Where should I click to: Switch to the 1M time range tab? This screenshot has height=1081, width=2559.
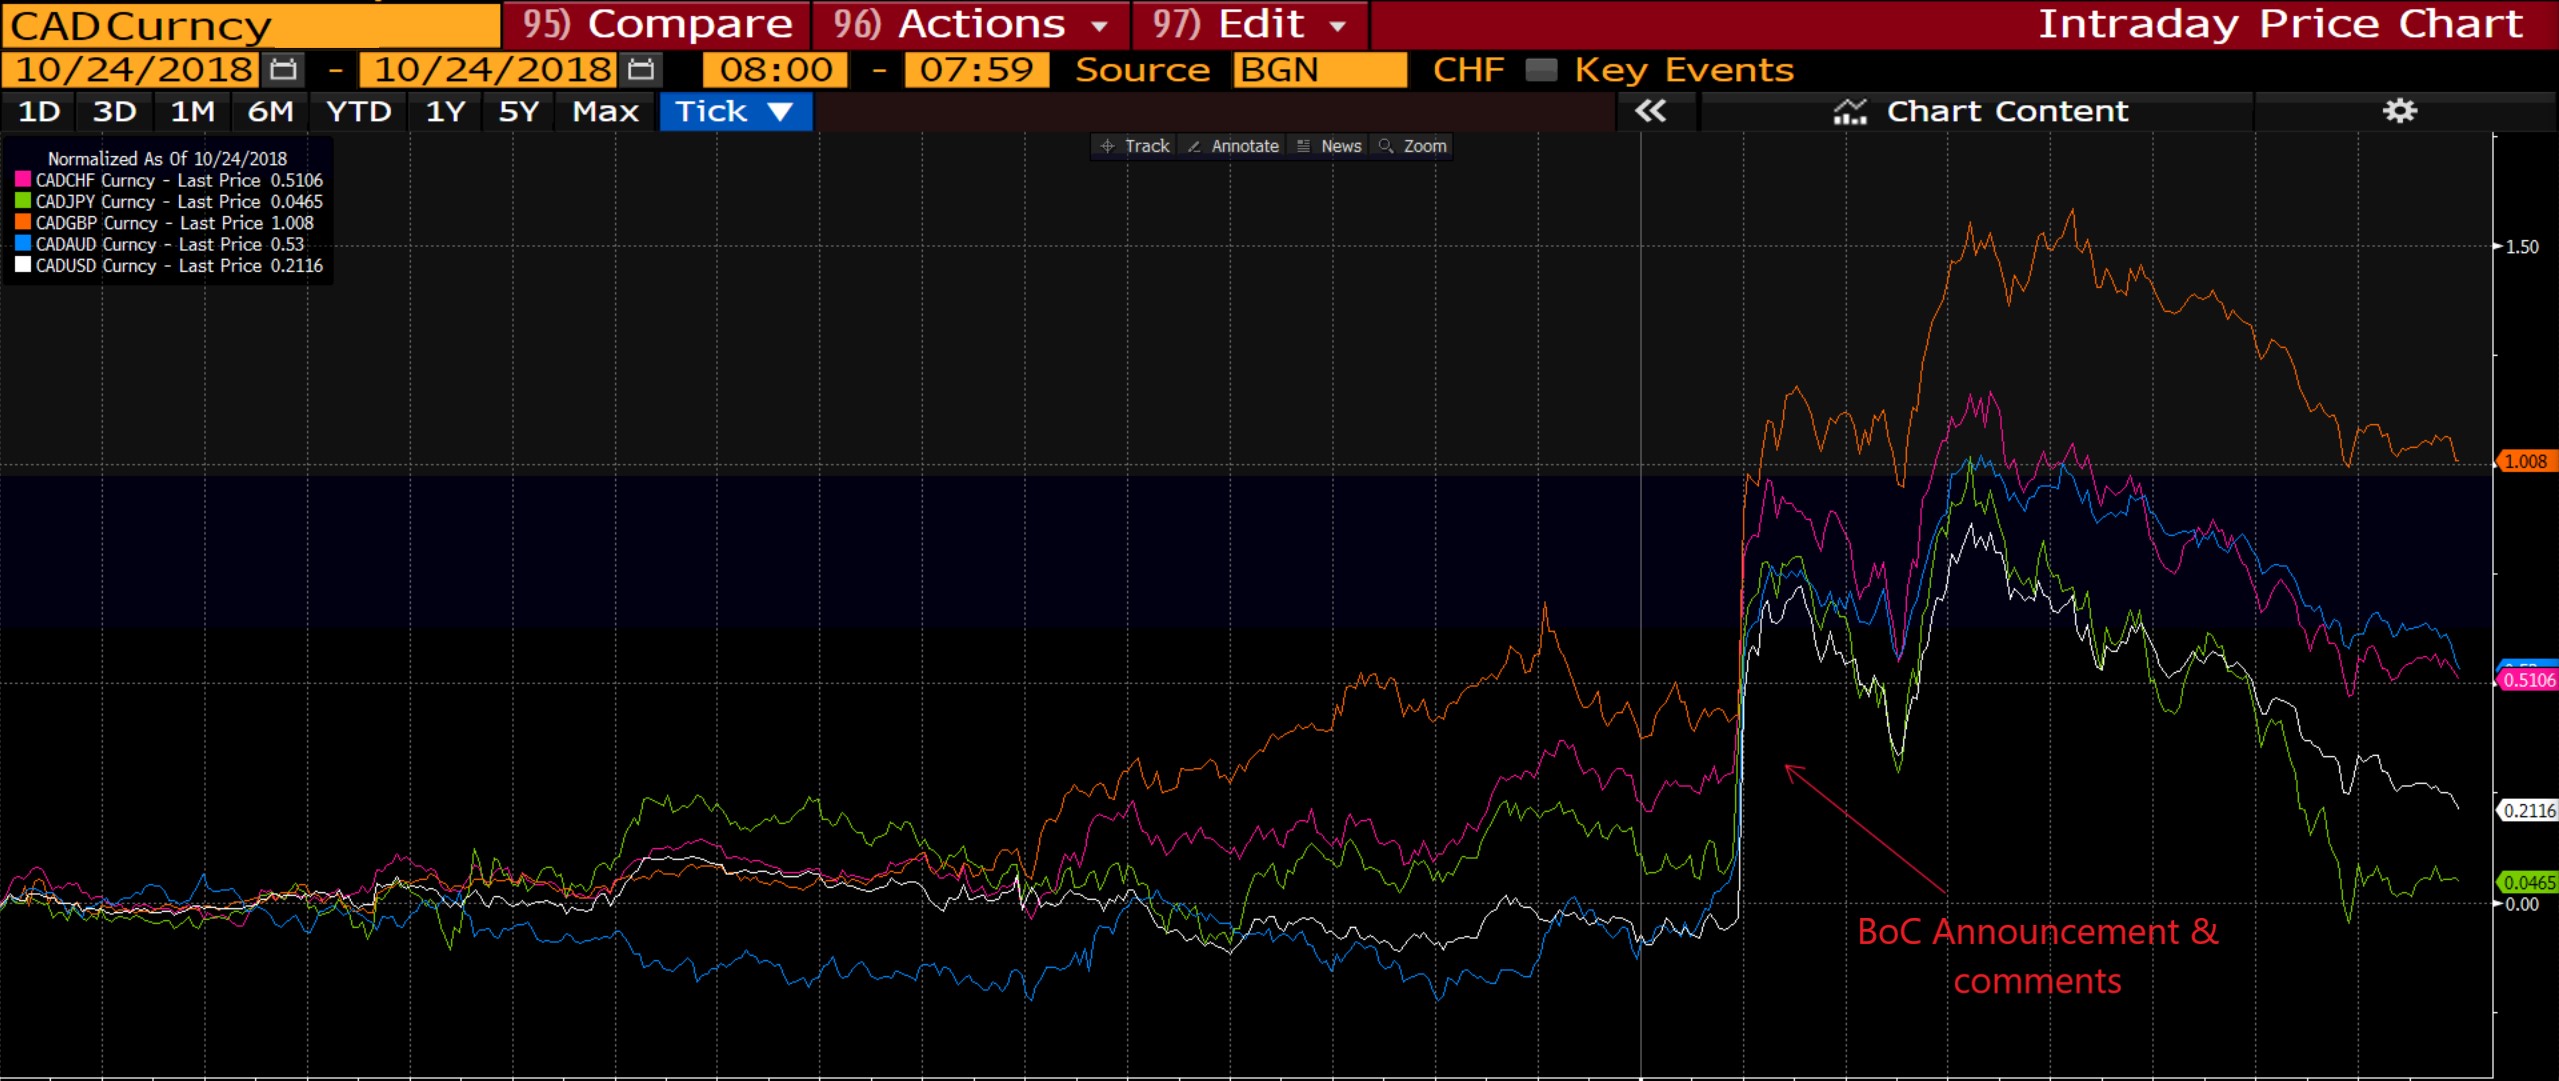coord(192,111)
